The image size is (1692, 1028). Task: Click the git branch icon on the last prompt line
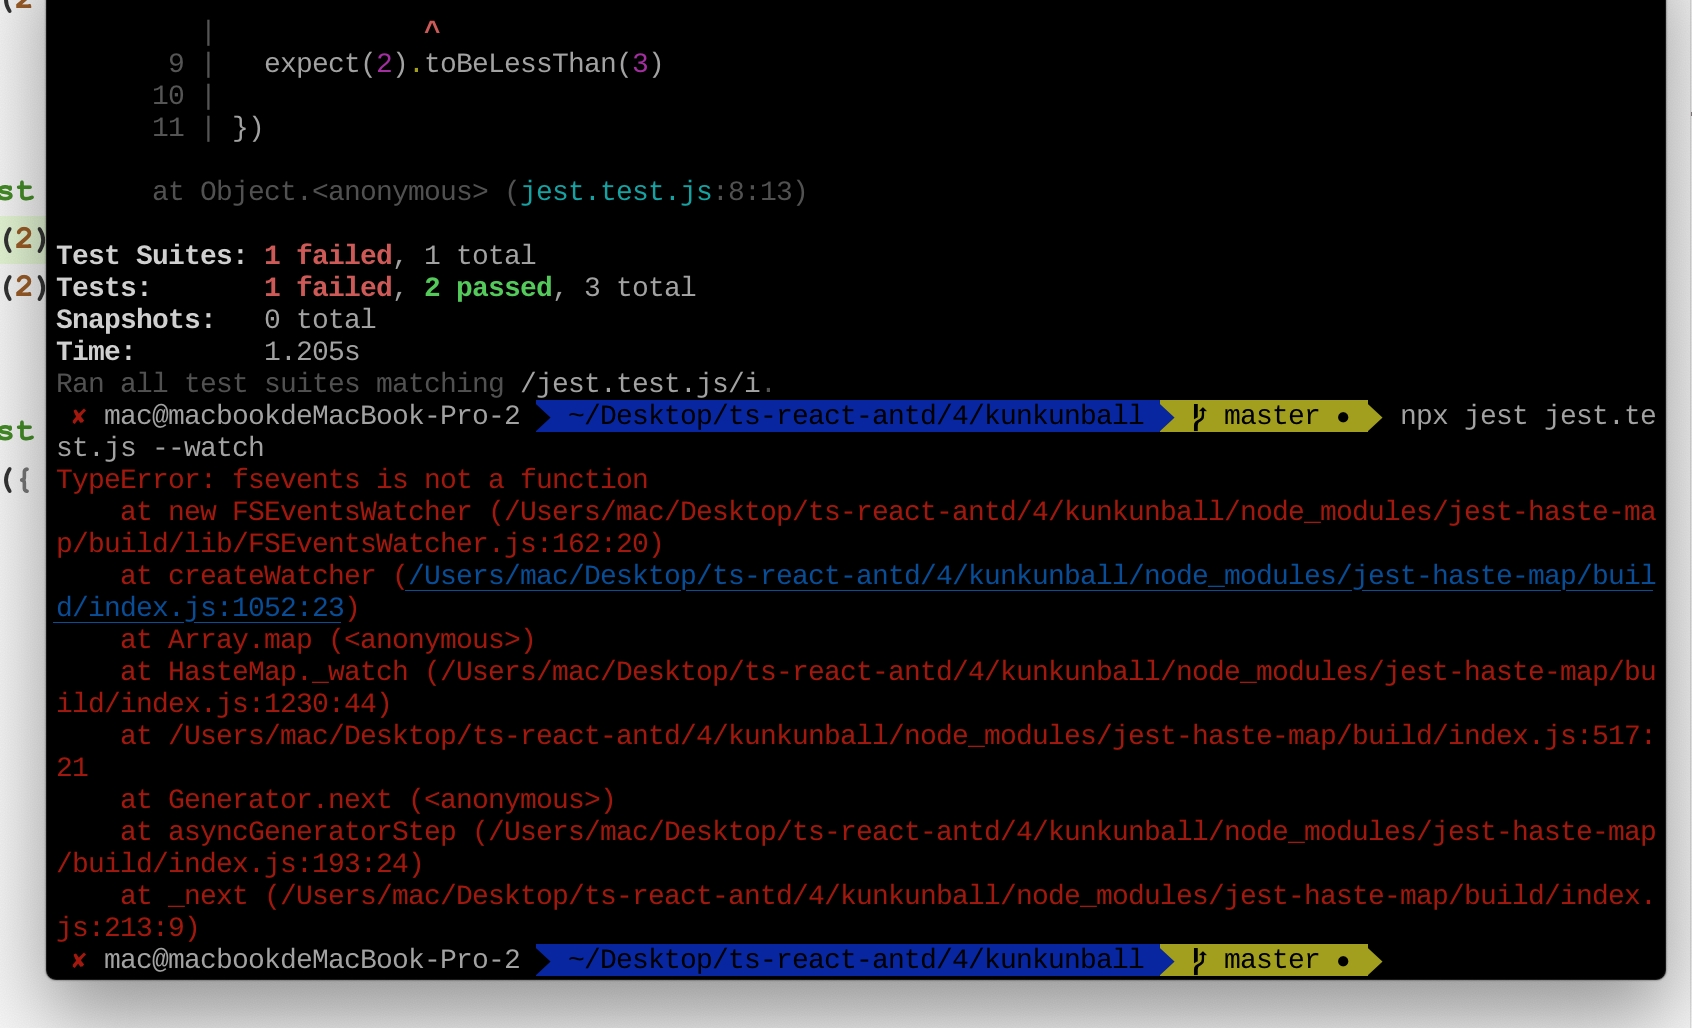coord(1199,960)
